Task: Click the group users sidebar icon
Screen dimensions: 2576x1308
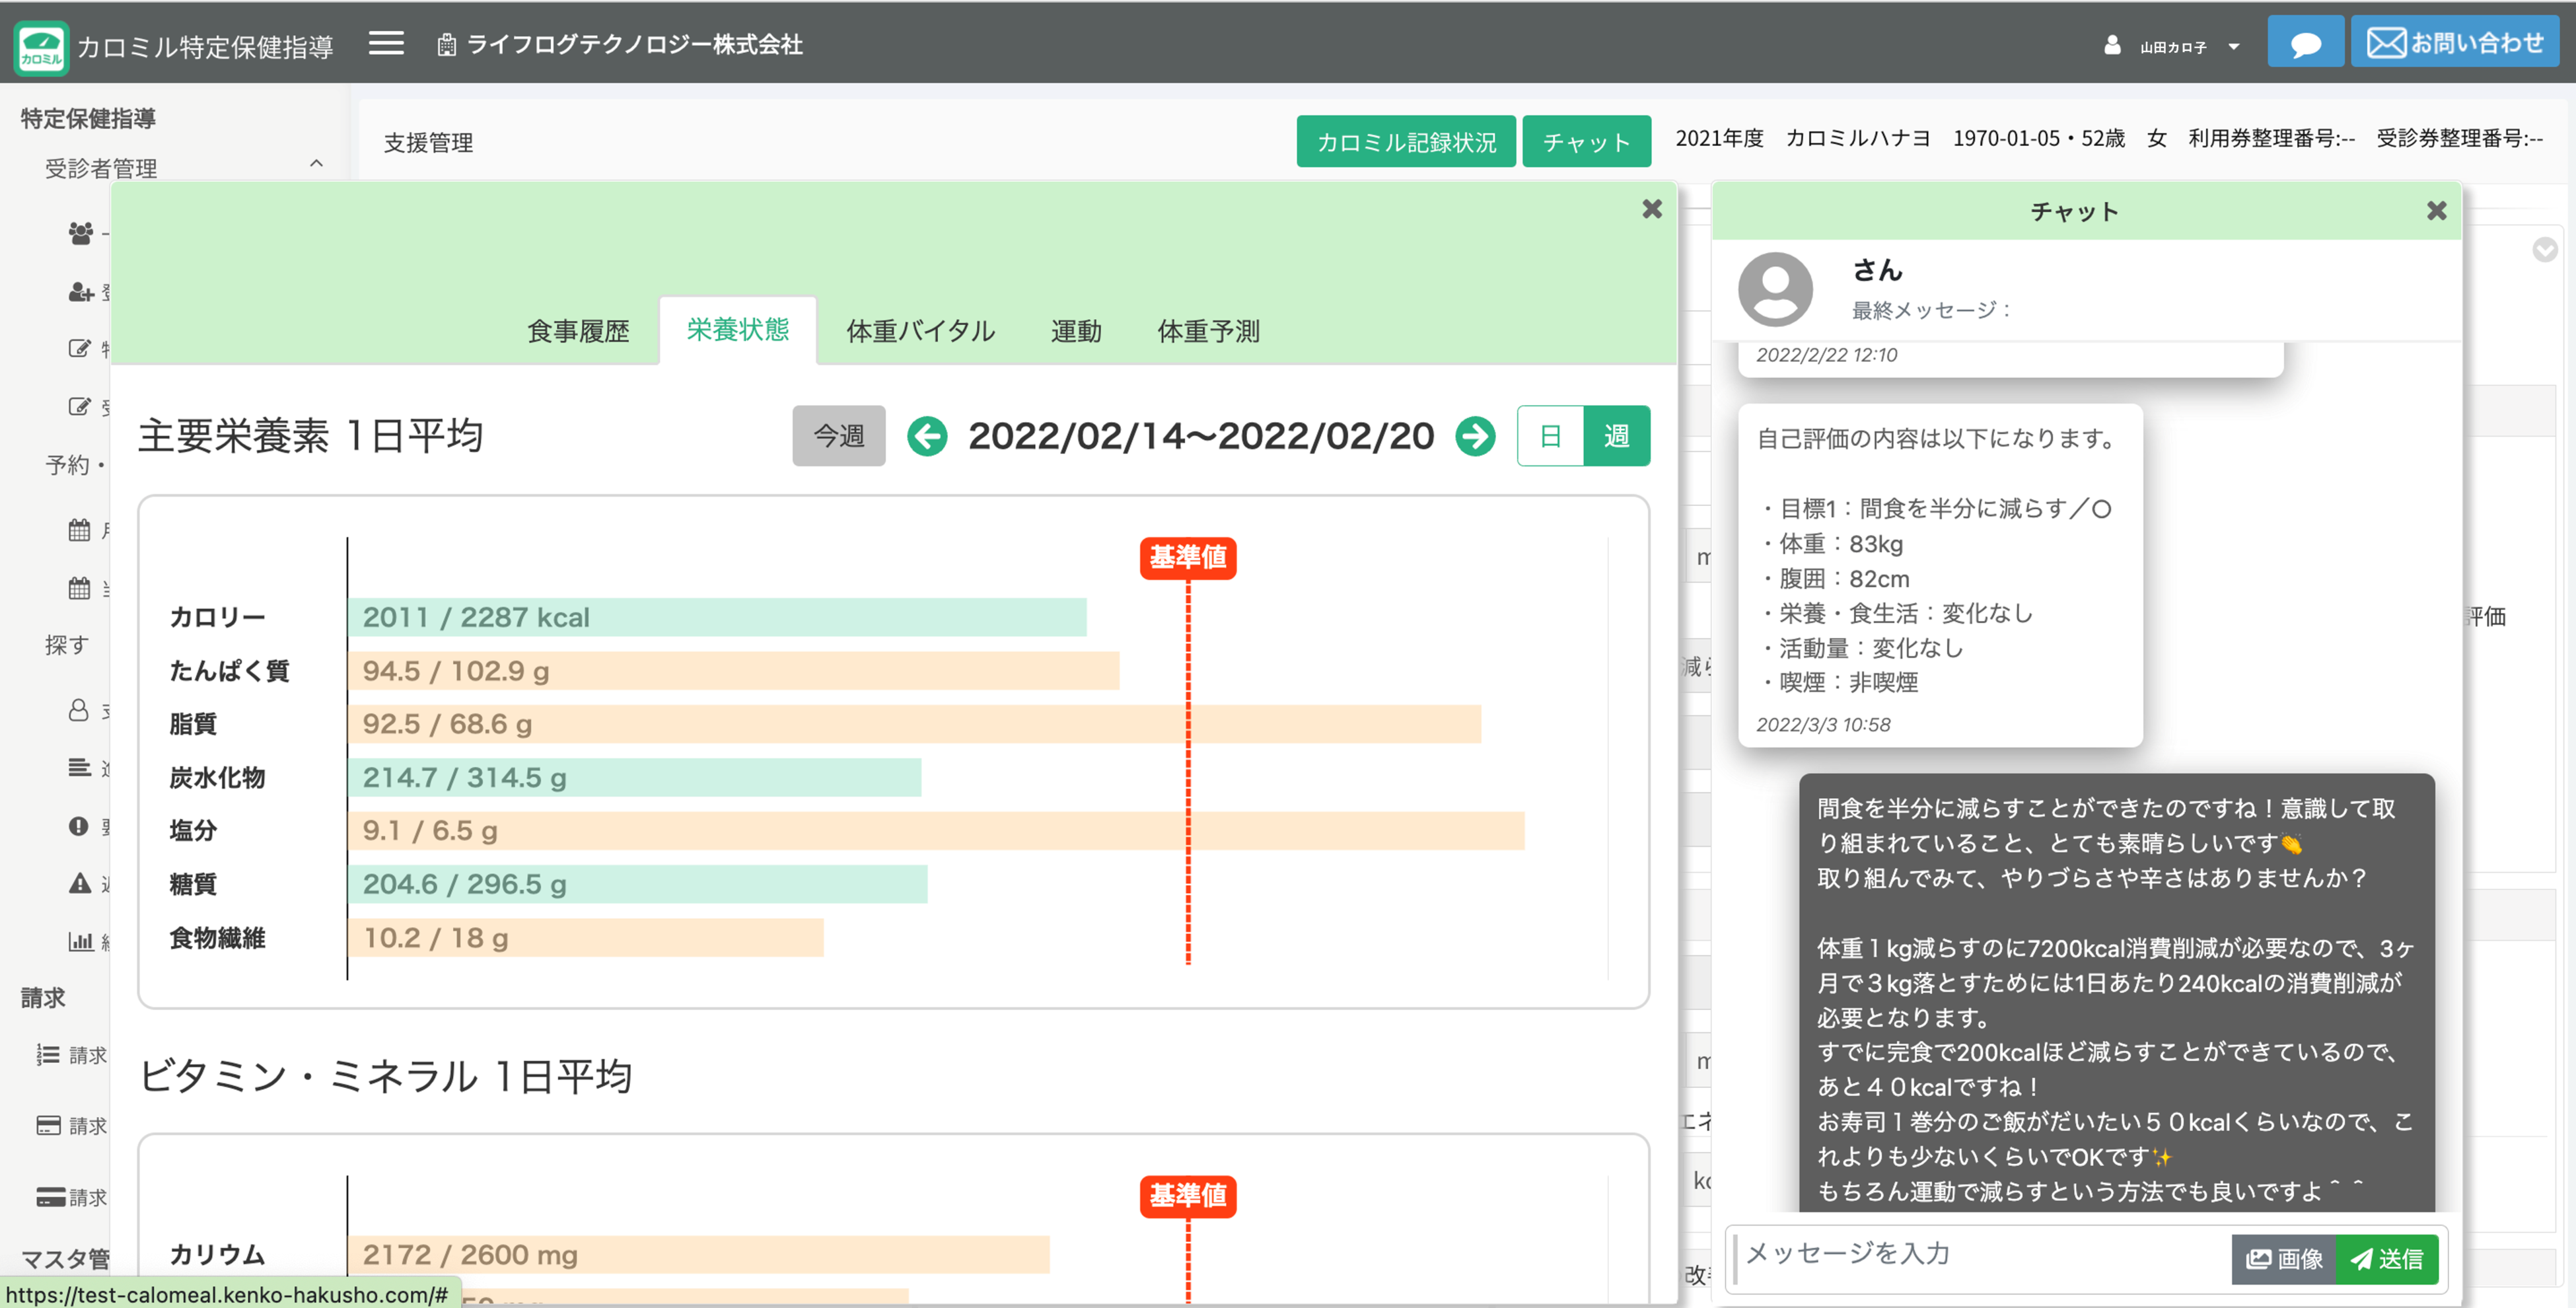Action: [x=80, y=233]
